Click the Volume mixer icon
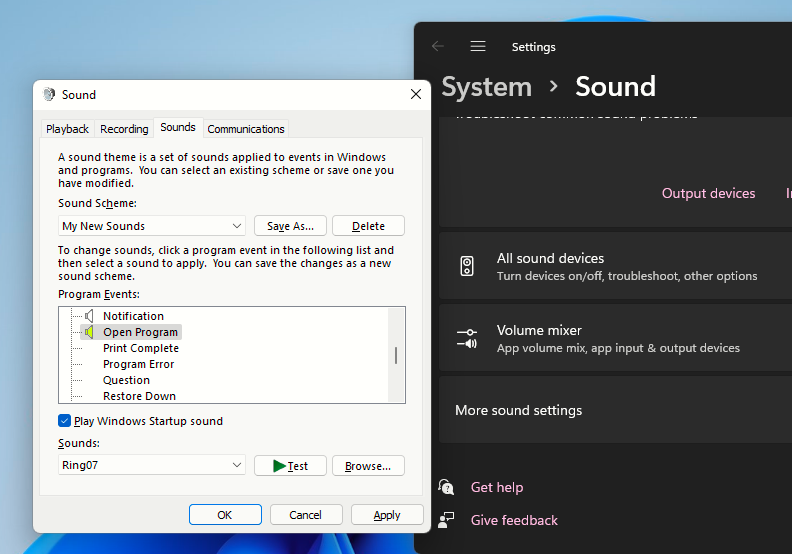Image resolution: width=792 pixels, height=554 pixels. 467,338
